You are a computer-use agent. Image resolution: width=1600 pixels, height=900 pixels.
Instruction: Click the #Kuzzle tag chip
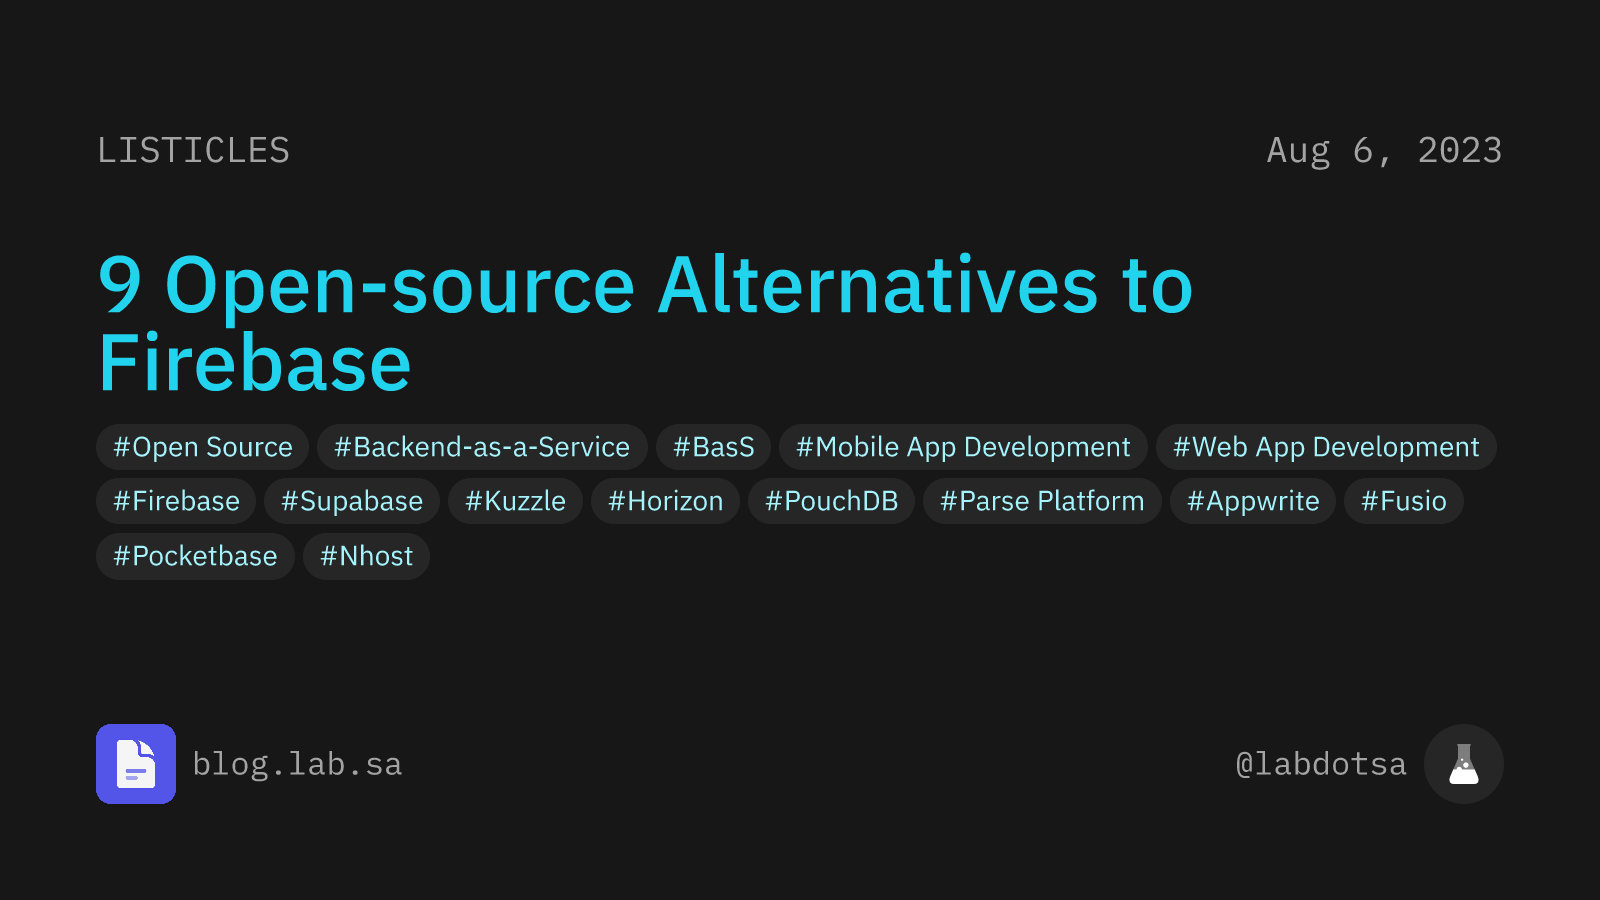pyautogui.click(x=515, y=501)
